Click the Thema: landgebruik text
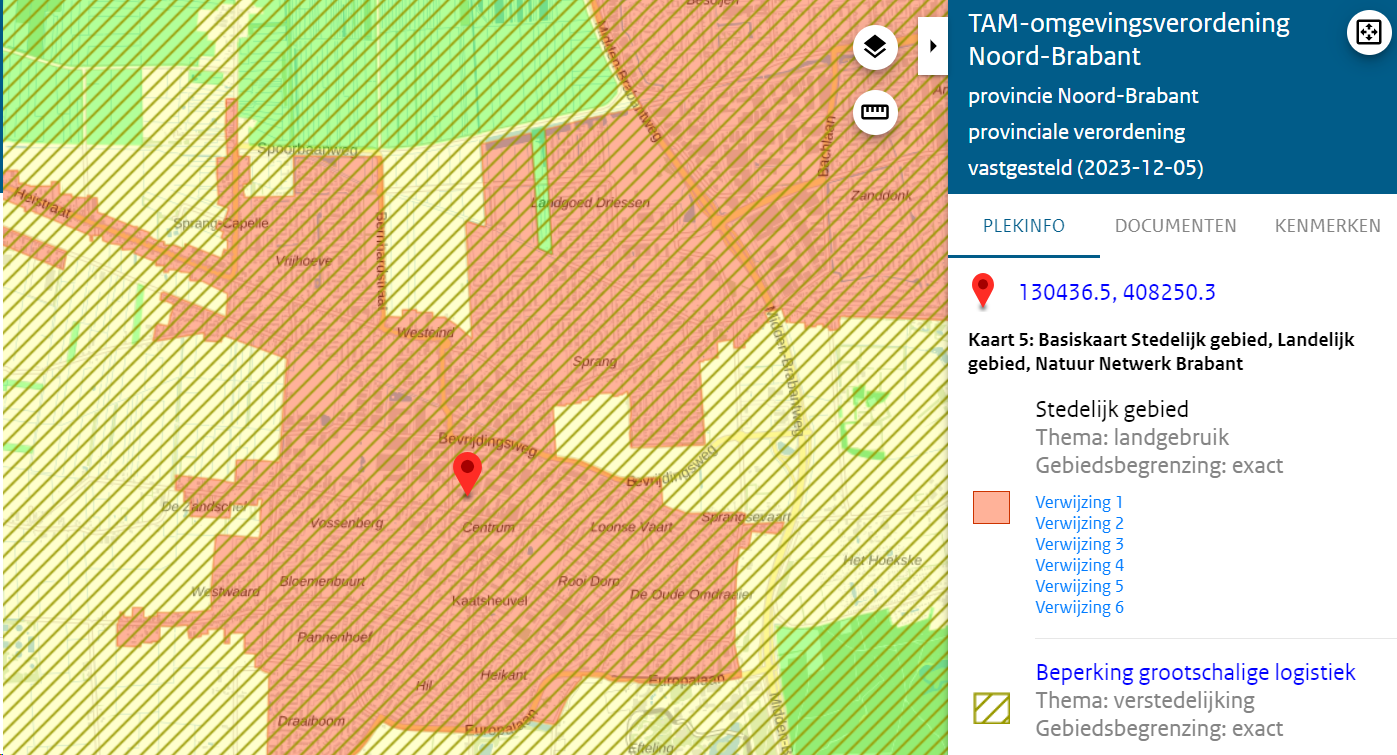Viewport: 1397px width, 755px height. (x=1133, y=437)
